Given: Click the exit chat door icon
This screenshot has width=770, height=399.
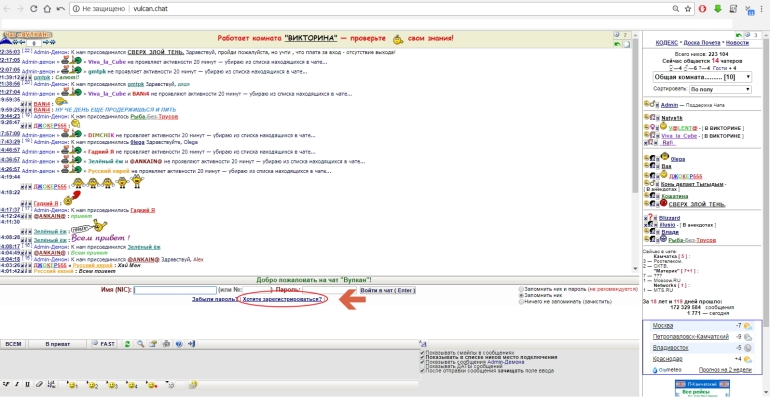Looking at the screenshot, I should [192, 344].
